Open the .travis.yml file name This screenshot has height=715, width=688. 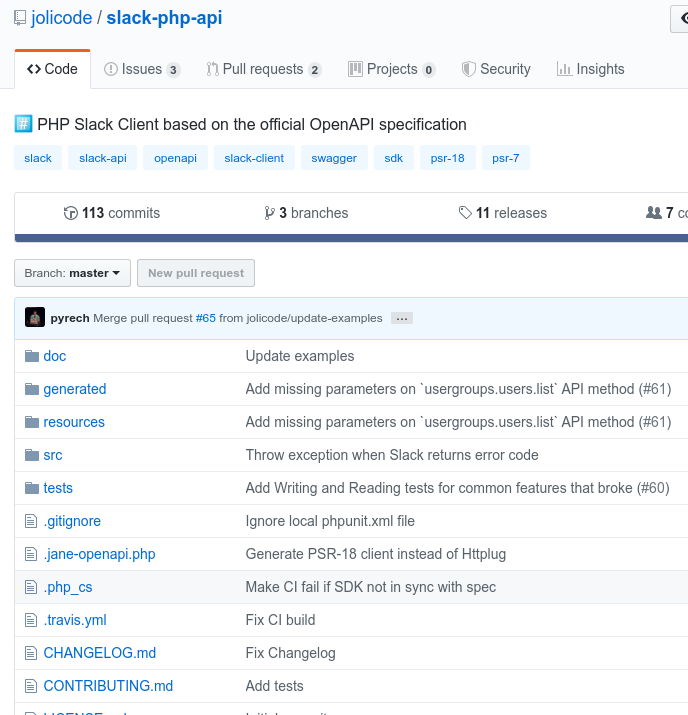[75, 620]
